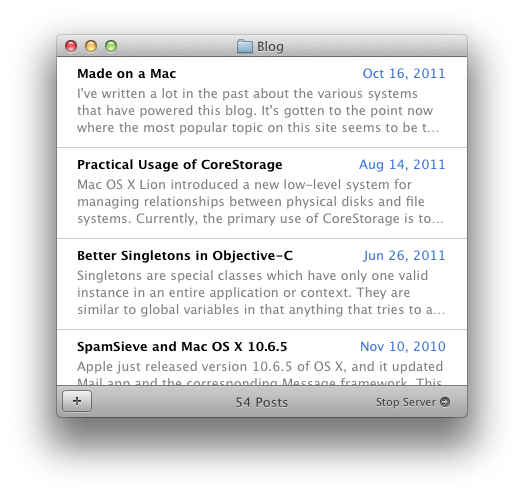
Task: Click the '54 Posts' status text
Action: [x=262, y=402]
